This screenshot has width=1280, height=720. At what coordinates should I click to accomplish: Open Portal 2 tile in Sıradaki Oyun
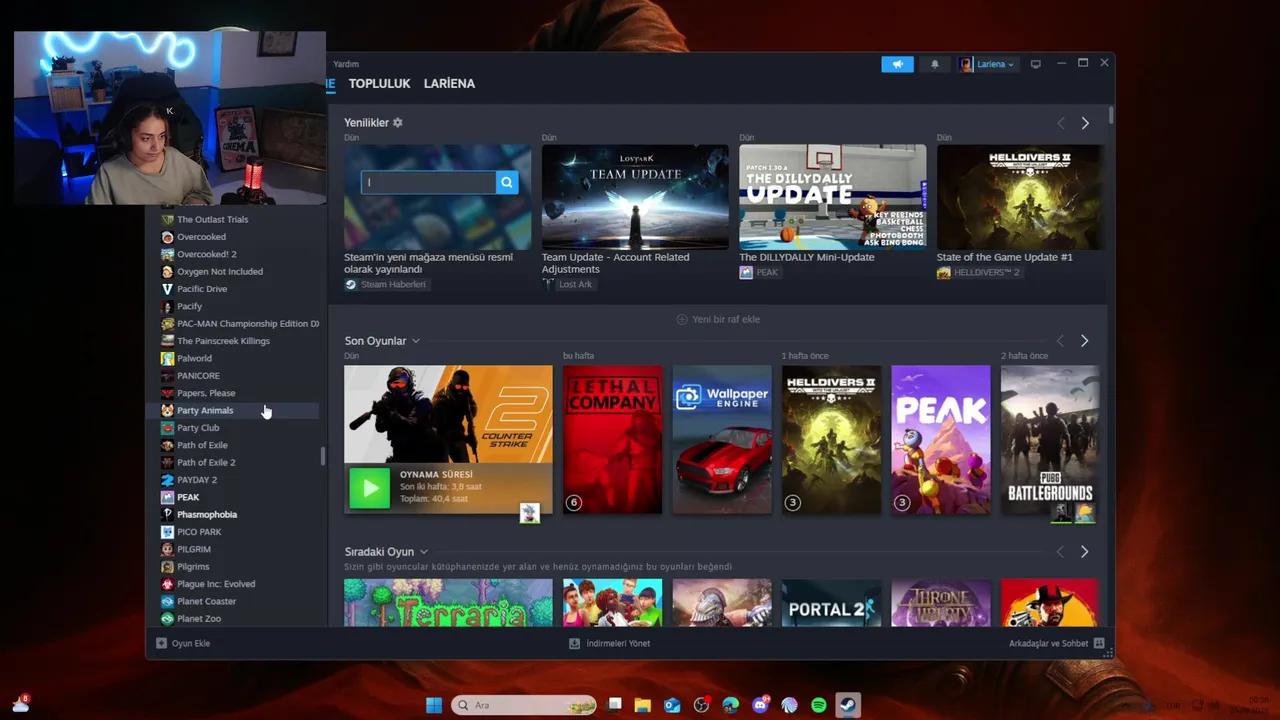pos(831,603)
